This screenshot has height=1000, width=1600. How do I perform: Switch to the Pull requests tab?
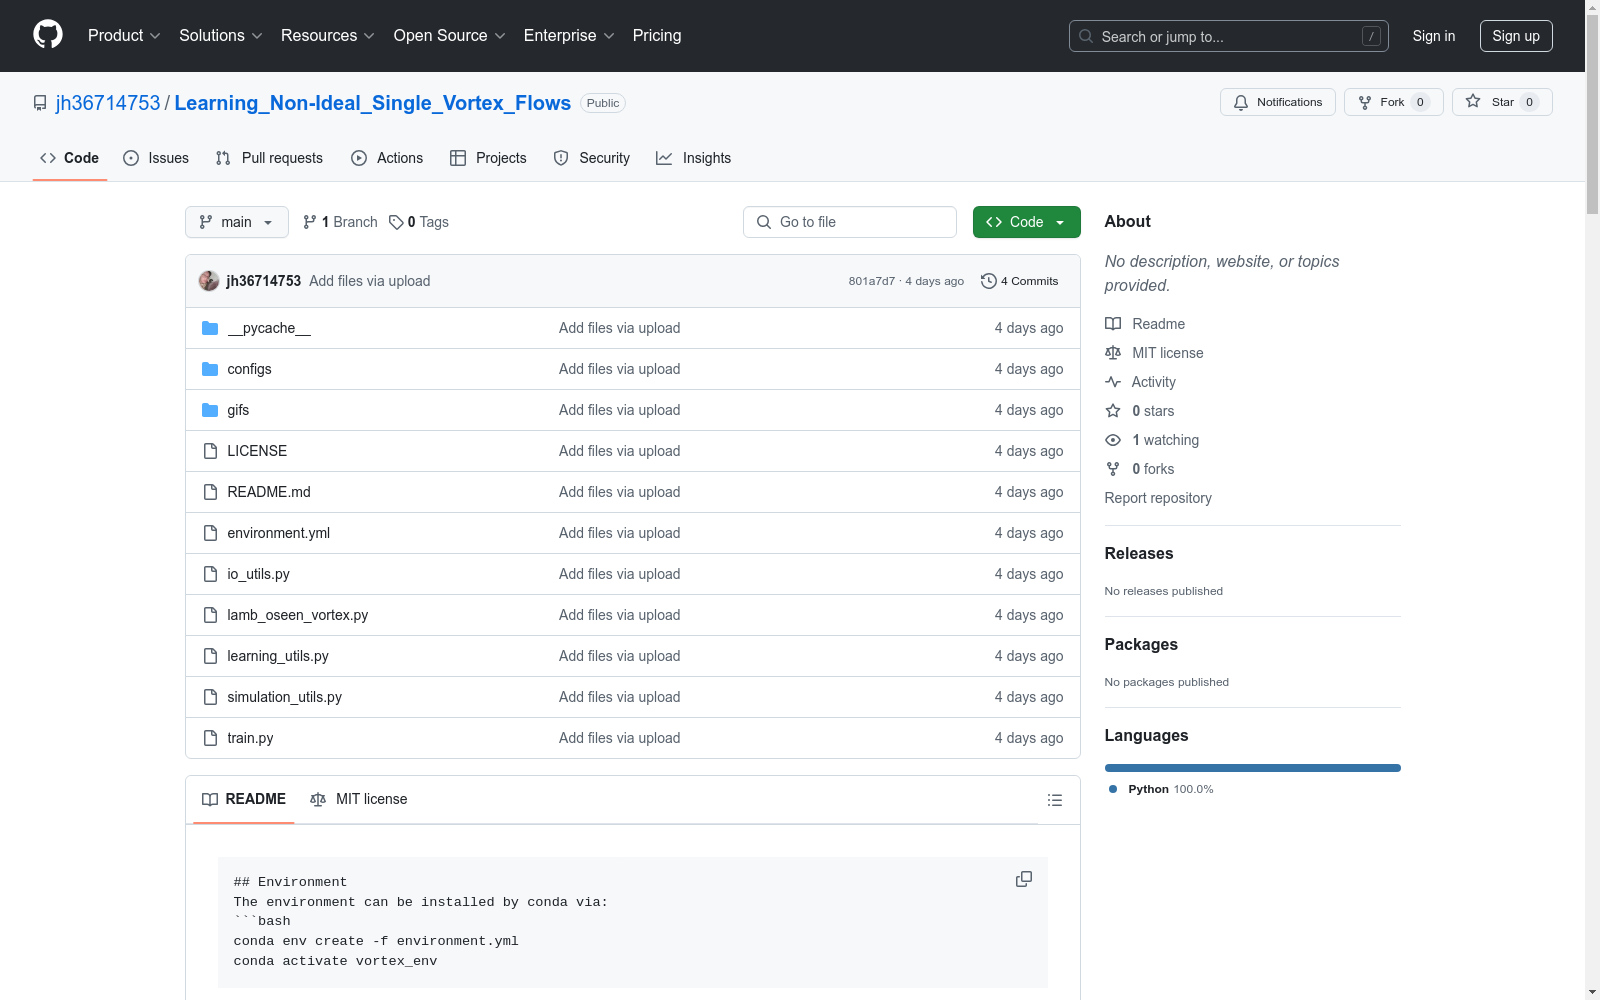[x=269, y=158]
